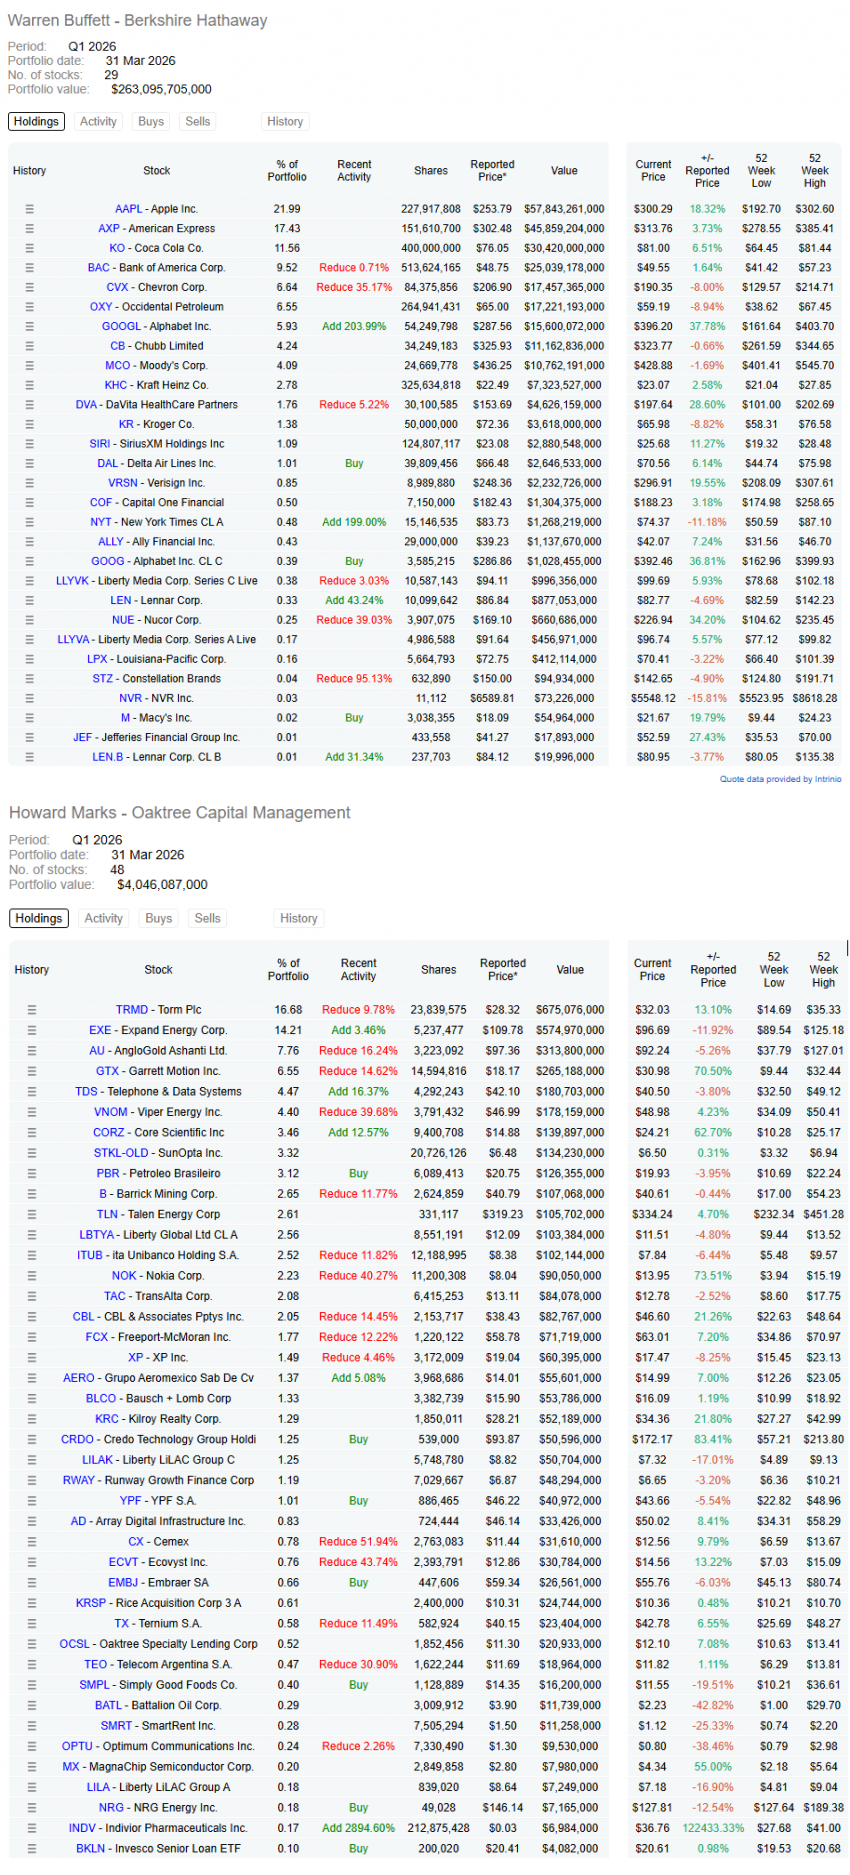Open INDV - Indivior Pharmaceuticals link
The image size is (850, 1875).
(x=158, y=1828)
